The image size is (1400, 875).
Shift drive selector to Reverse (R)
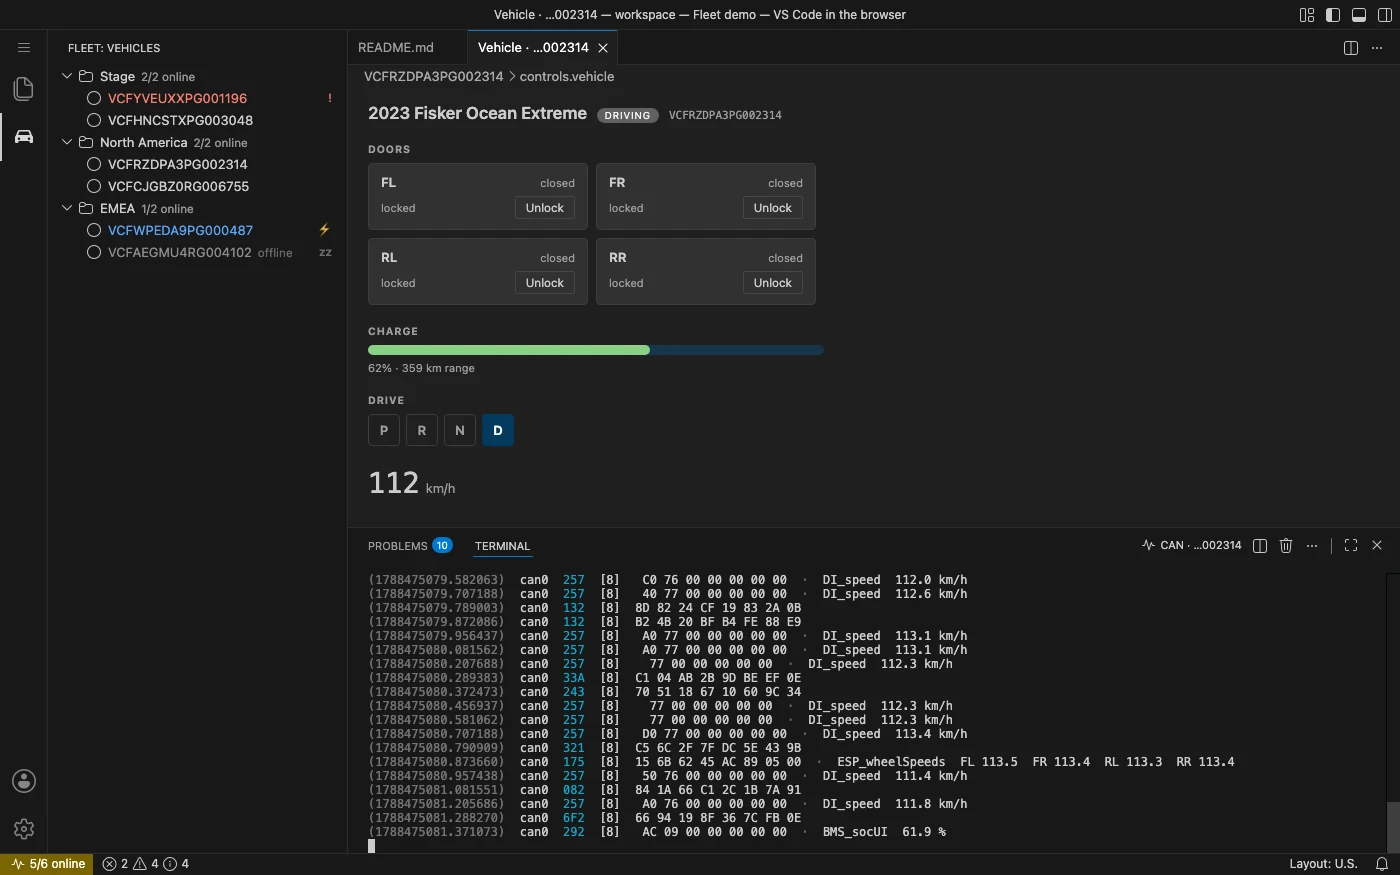pos(422,430)
